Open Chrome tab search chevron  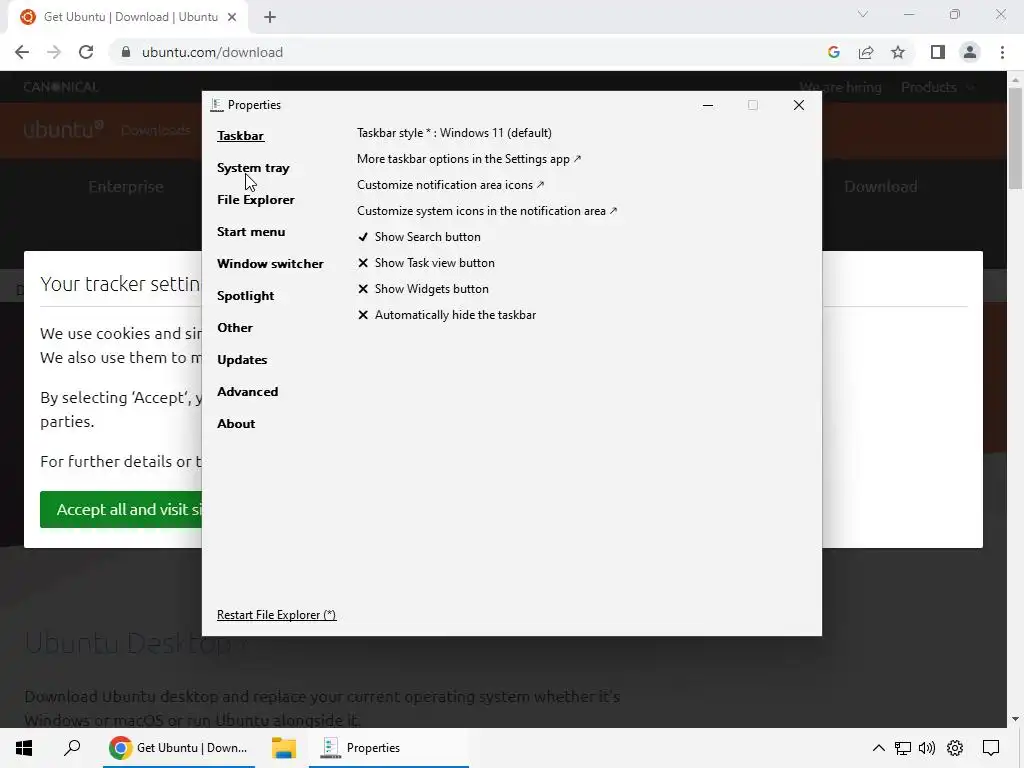click(x=863, y=14)
